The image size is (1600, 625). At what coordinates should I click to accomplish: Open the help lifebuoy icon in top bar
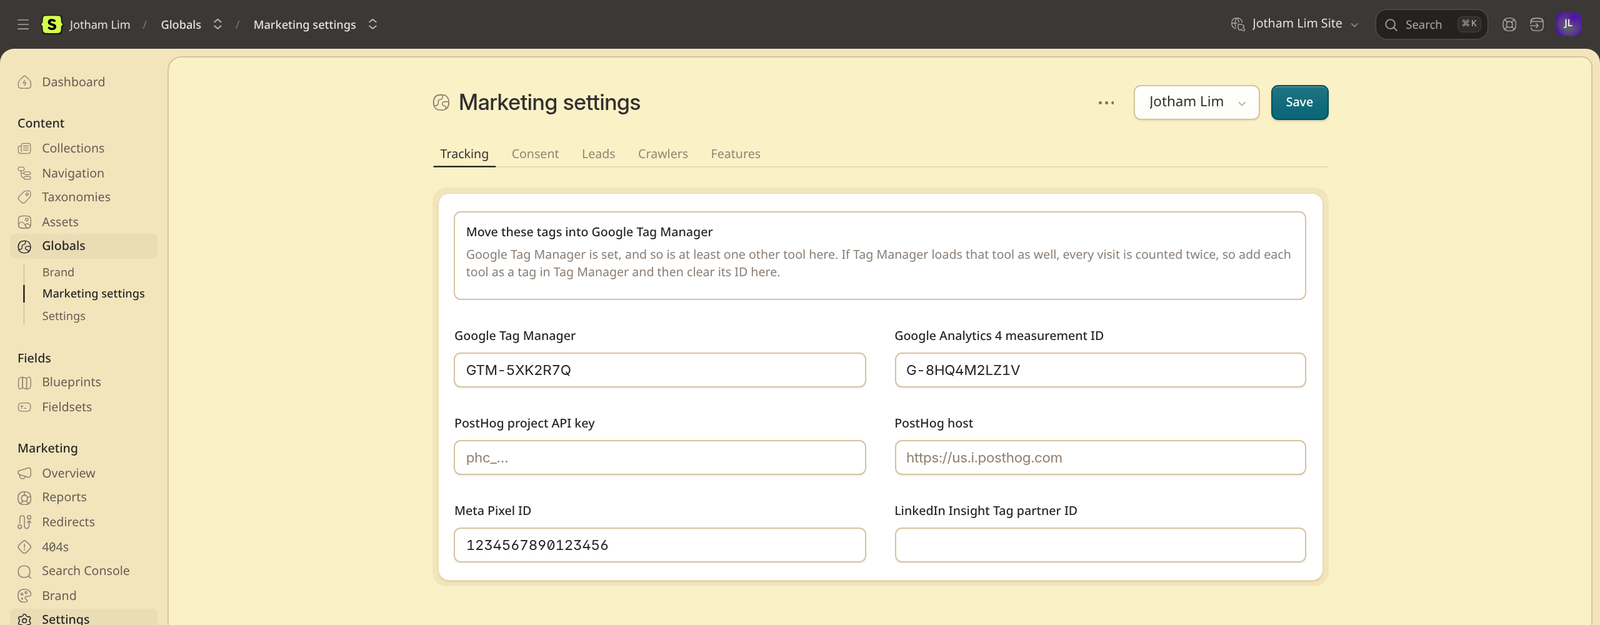click(x=1509, y=24)
